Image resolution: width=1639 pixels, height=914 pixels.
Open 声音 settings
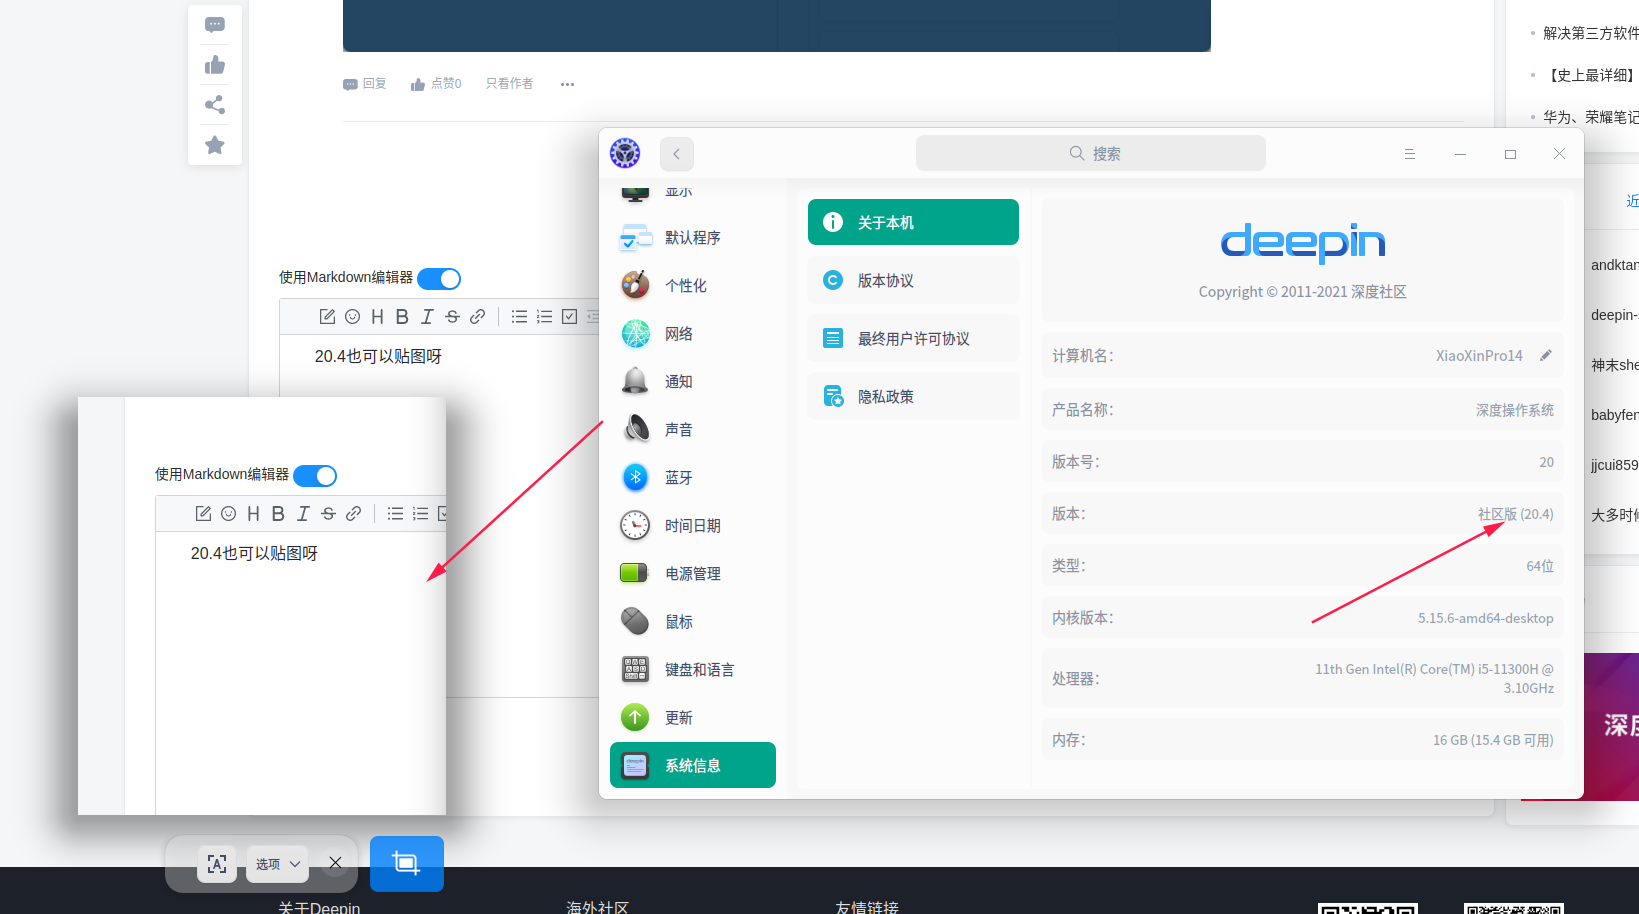[693, 430]
